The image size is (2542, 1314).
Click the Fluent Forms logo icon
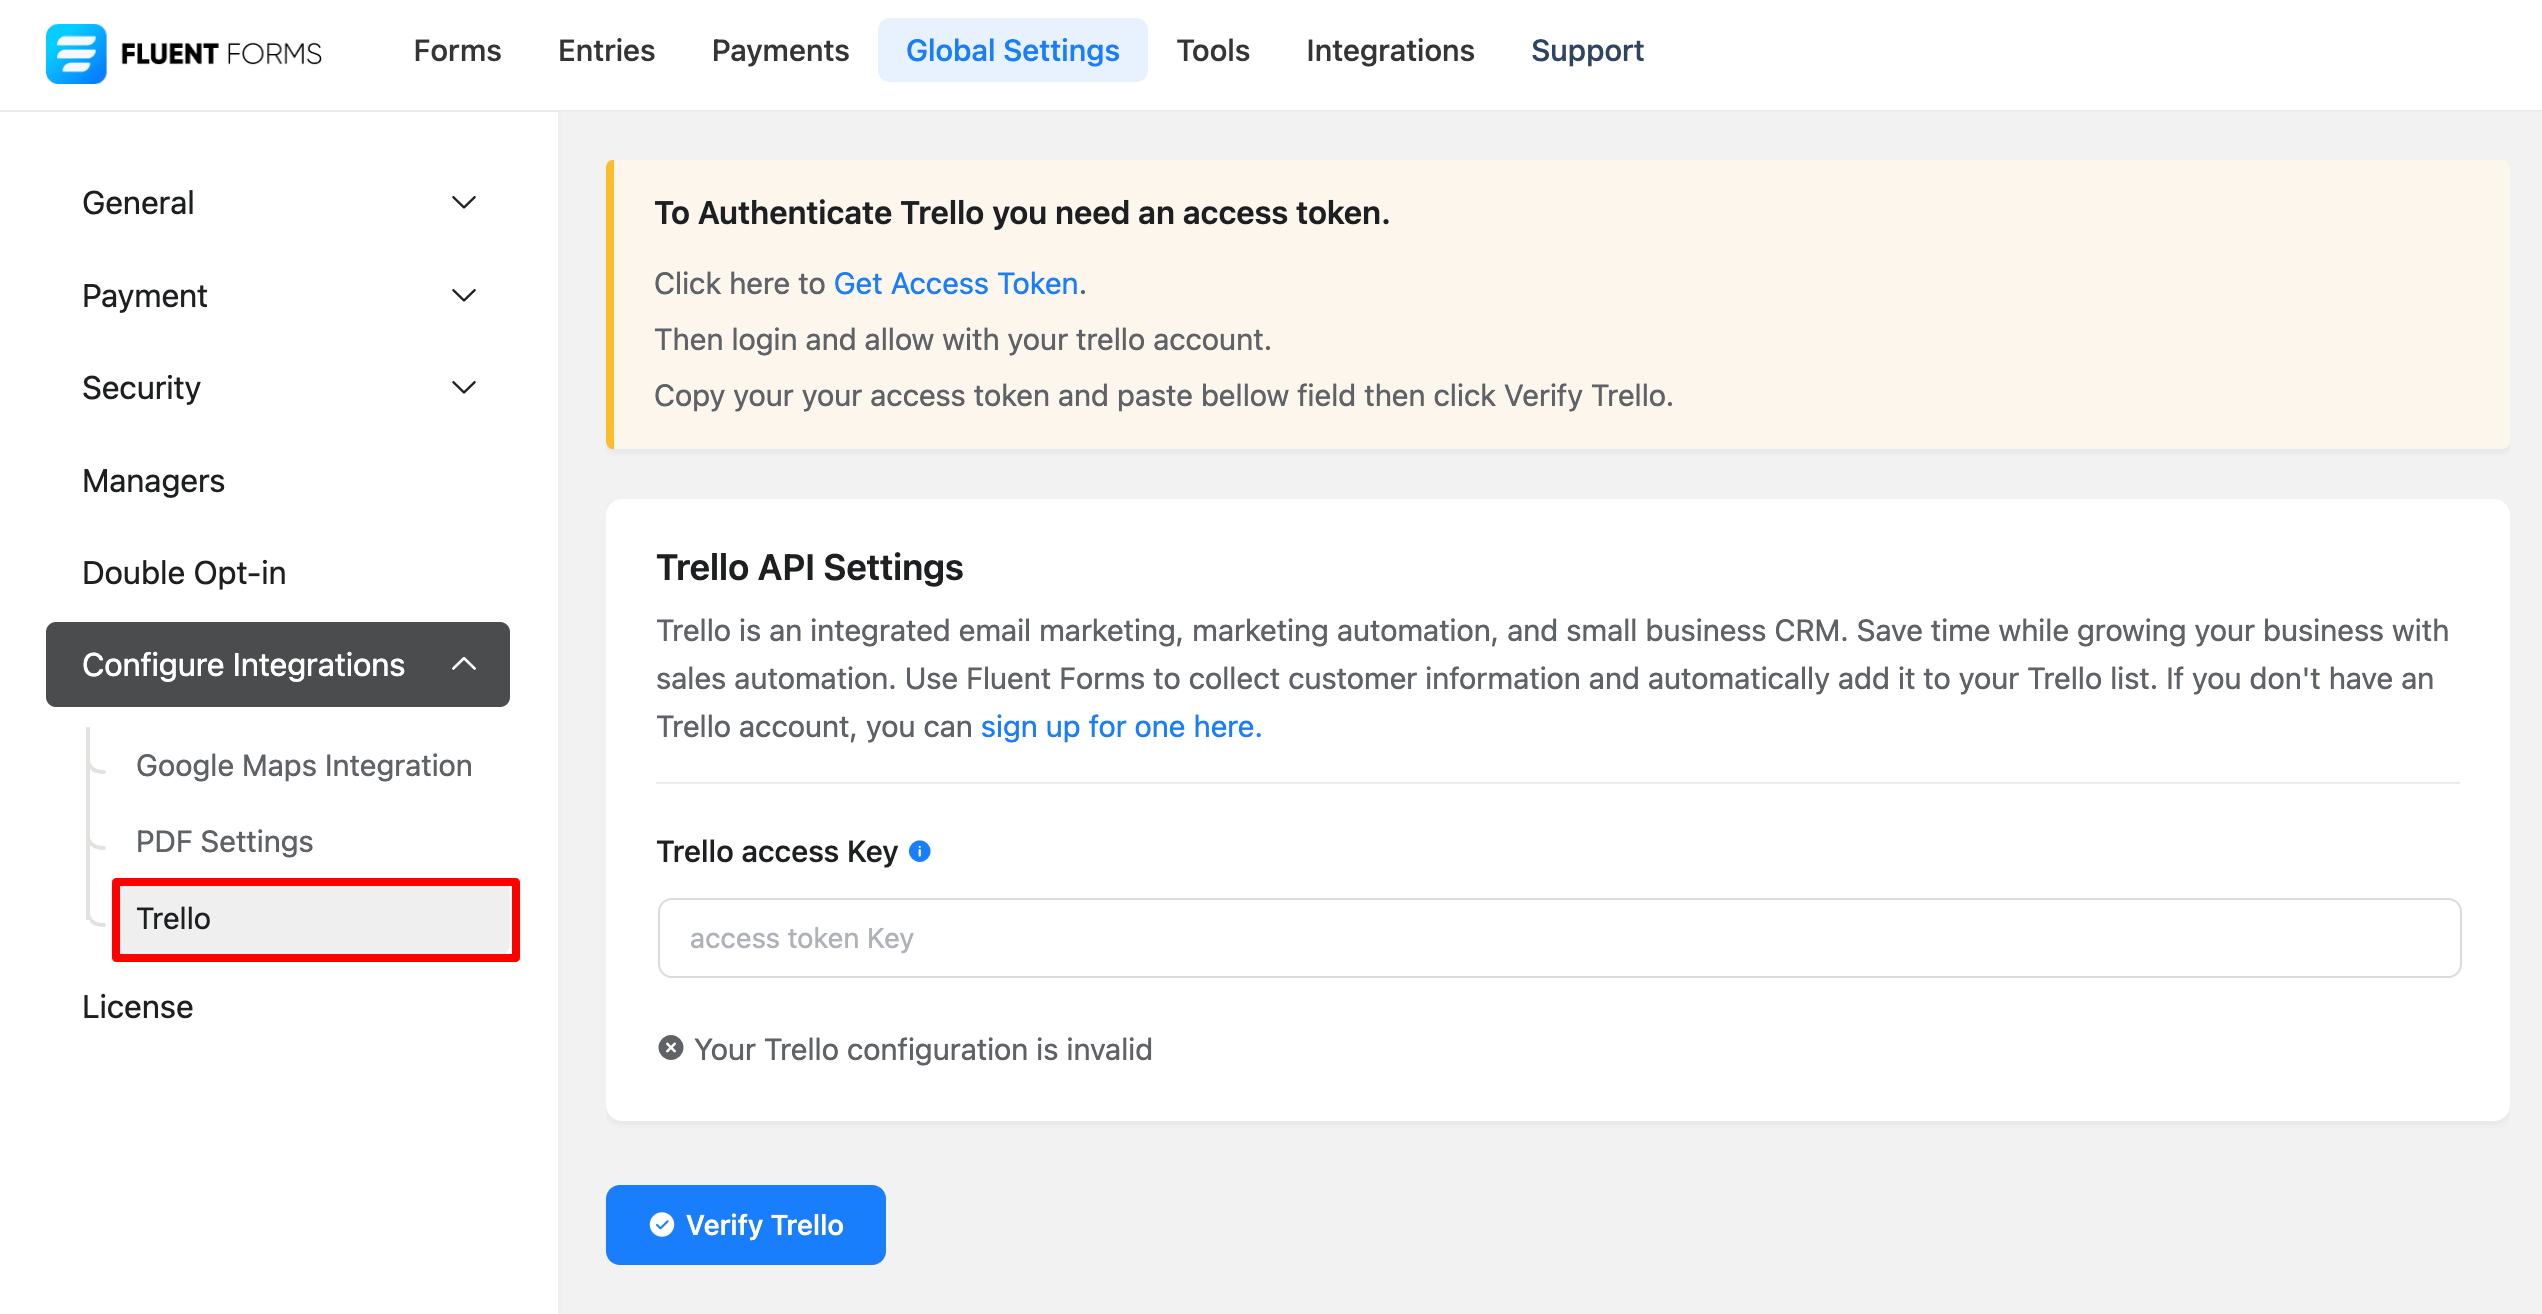click(x=76, y=53)
